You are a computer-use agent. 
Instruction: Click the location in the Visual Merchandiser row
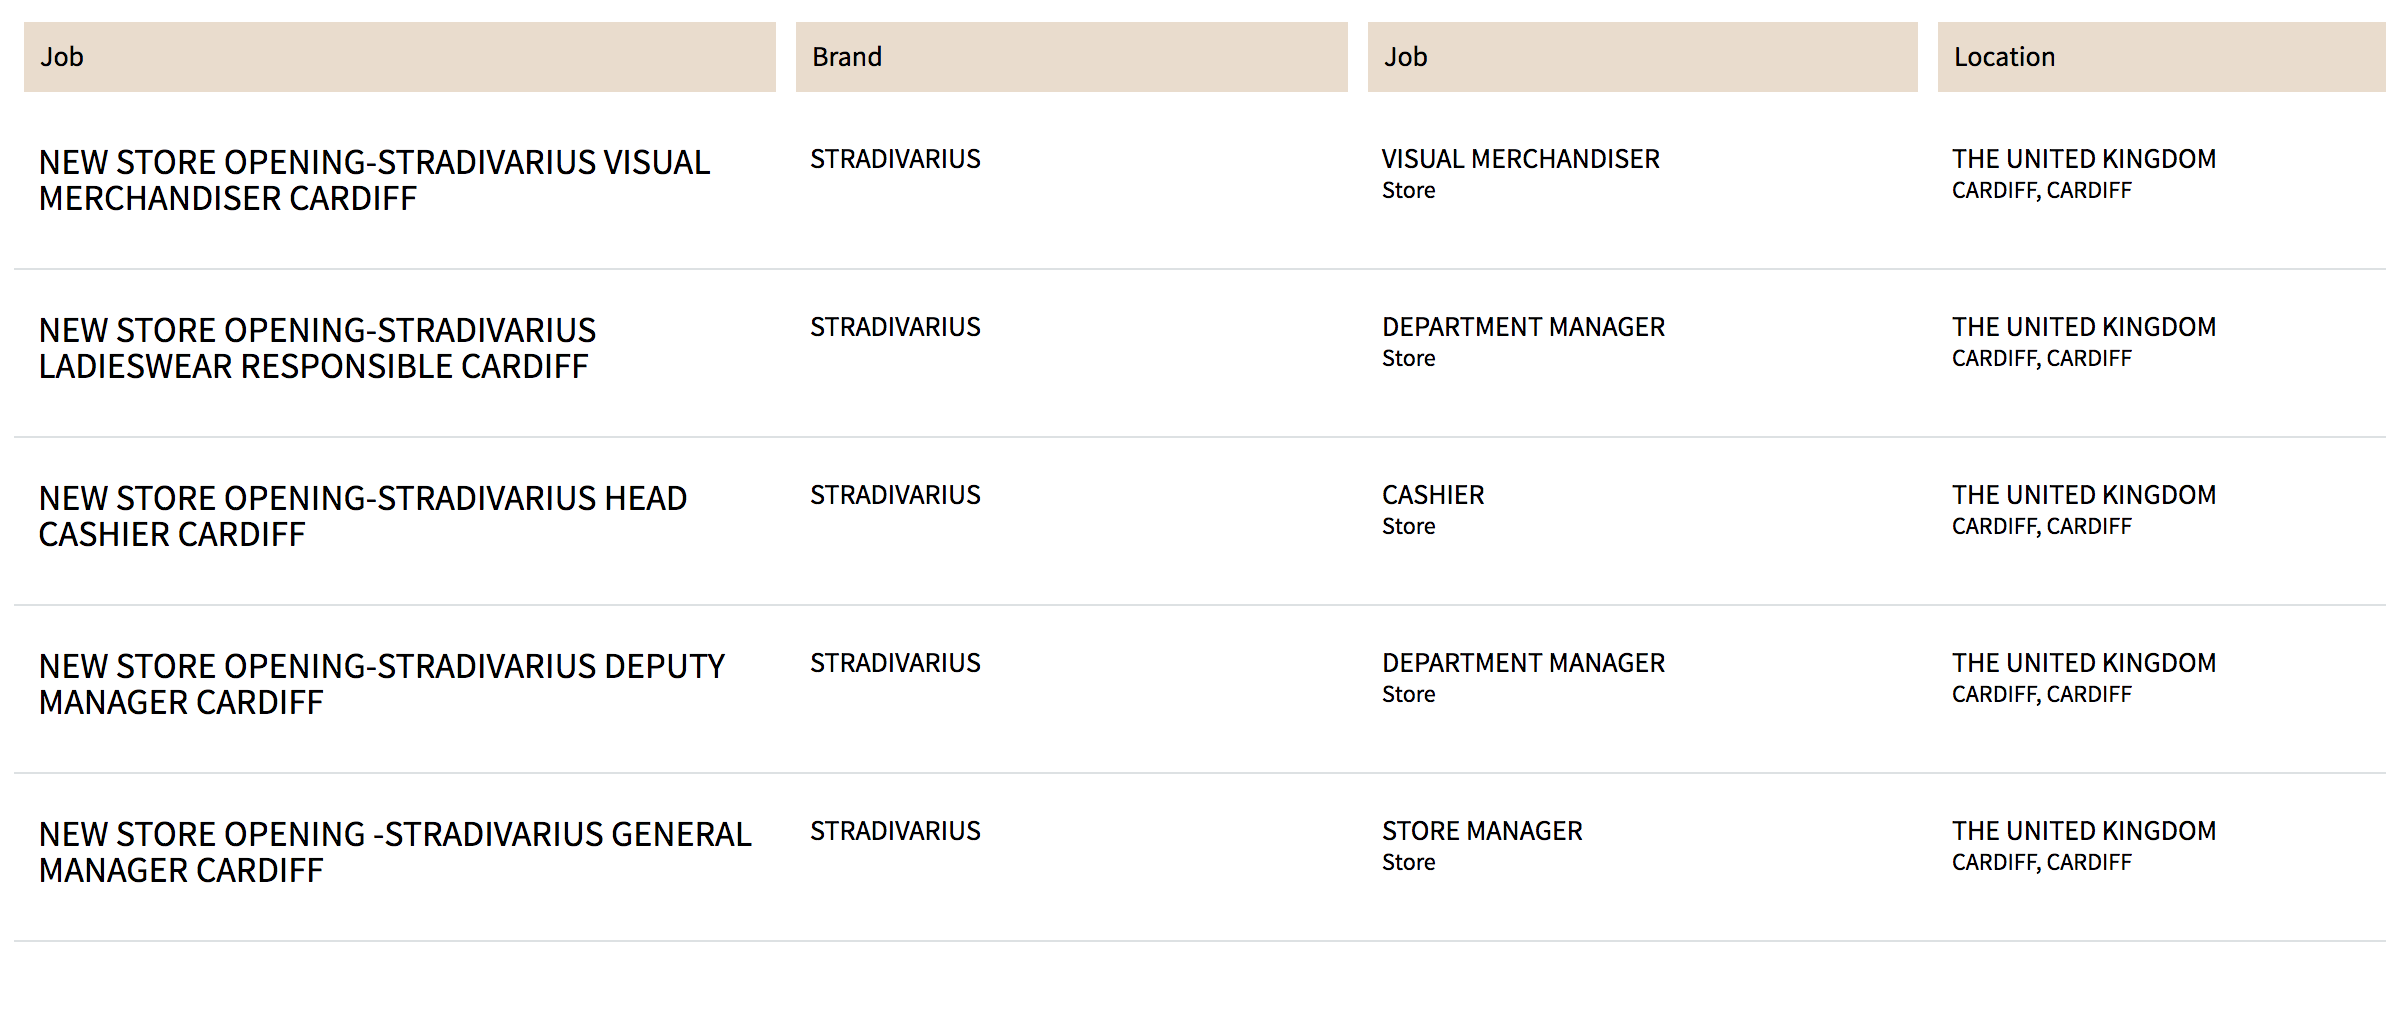pyautogui.click(x=2083, y=173)
